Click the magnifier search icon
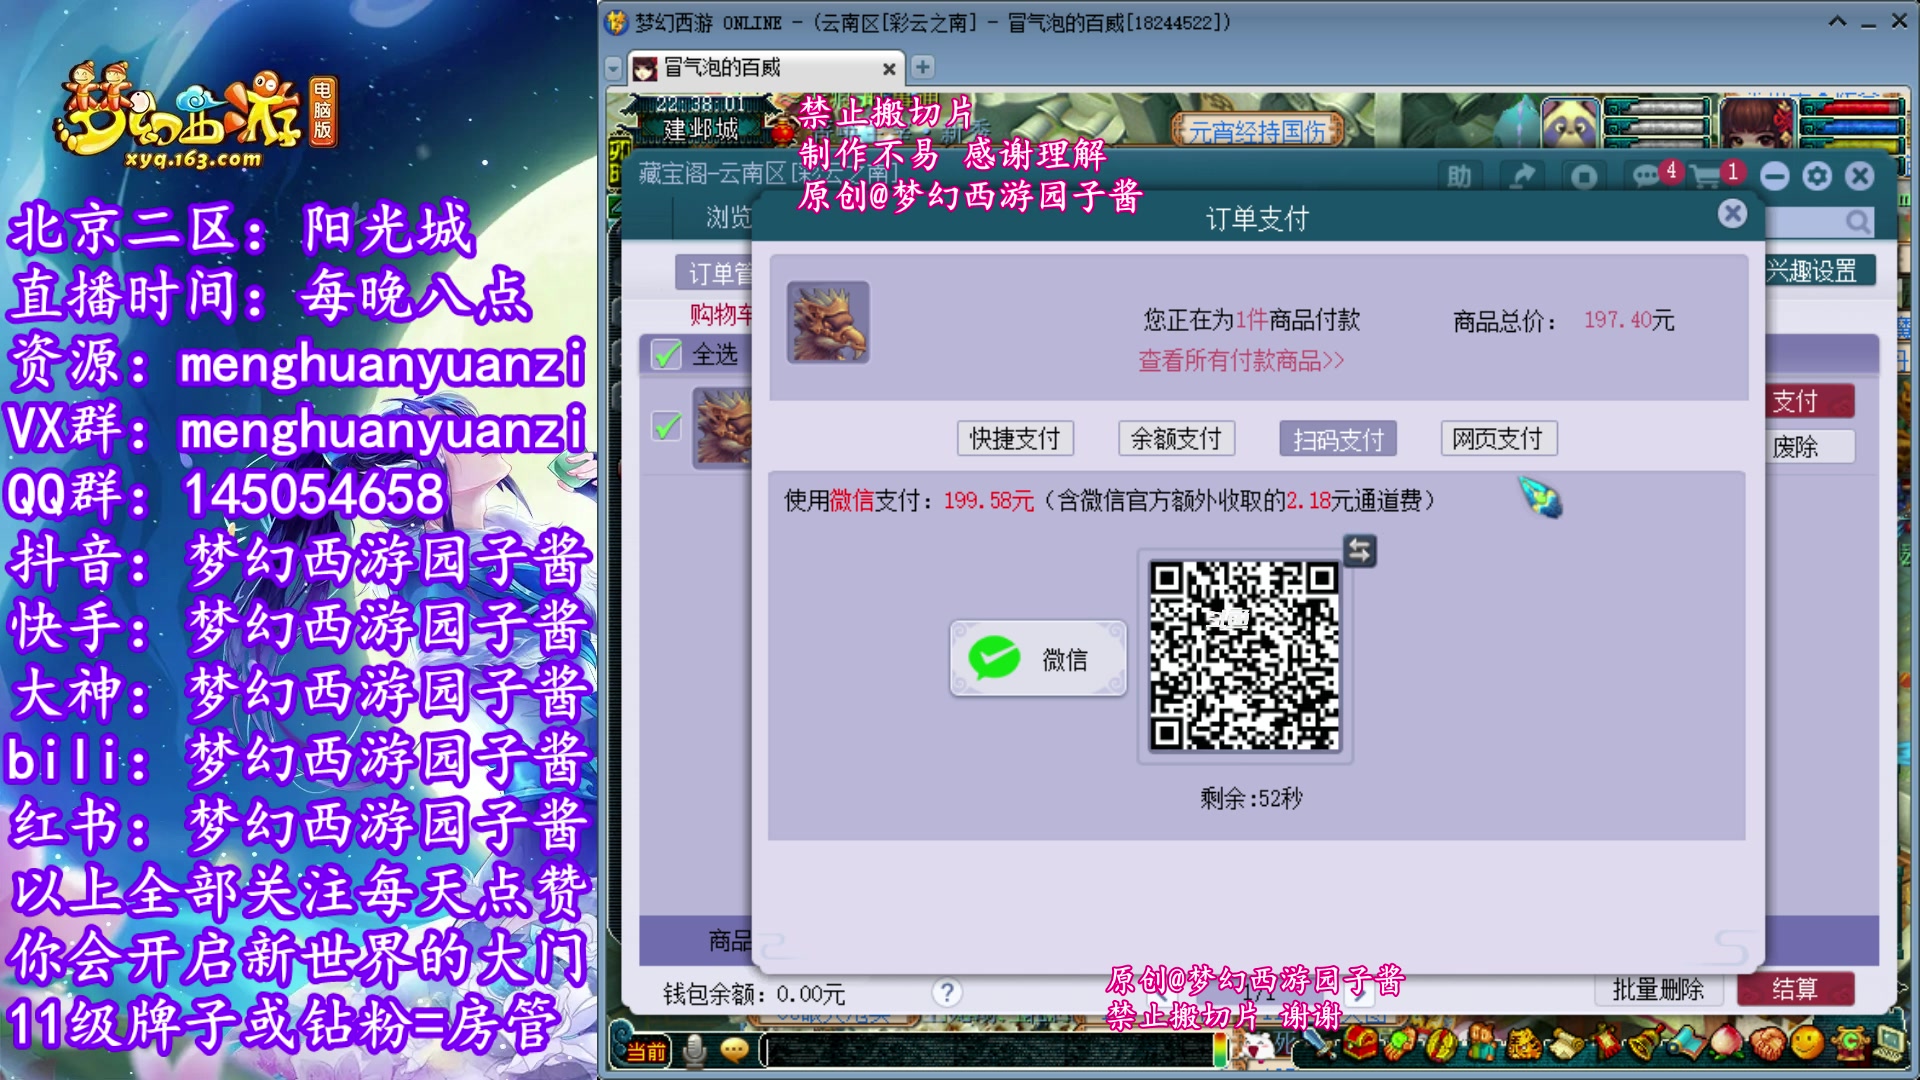 pos(1857,221)
